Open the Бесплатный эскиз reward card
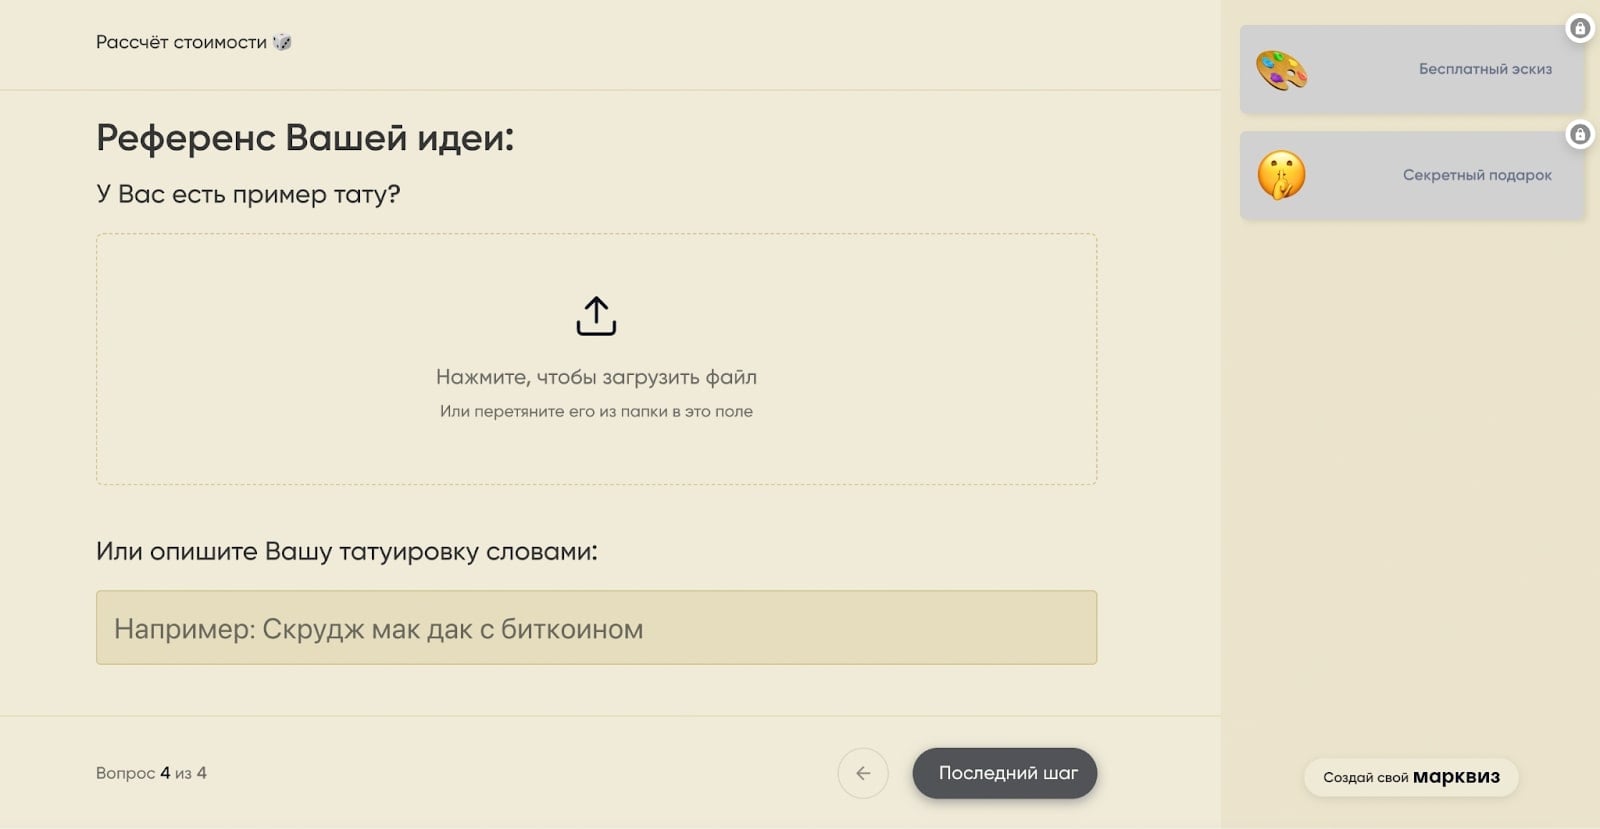1600x829 pixels. click(x=1411, y=71)
